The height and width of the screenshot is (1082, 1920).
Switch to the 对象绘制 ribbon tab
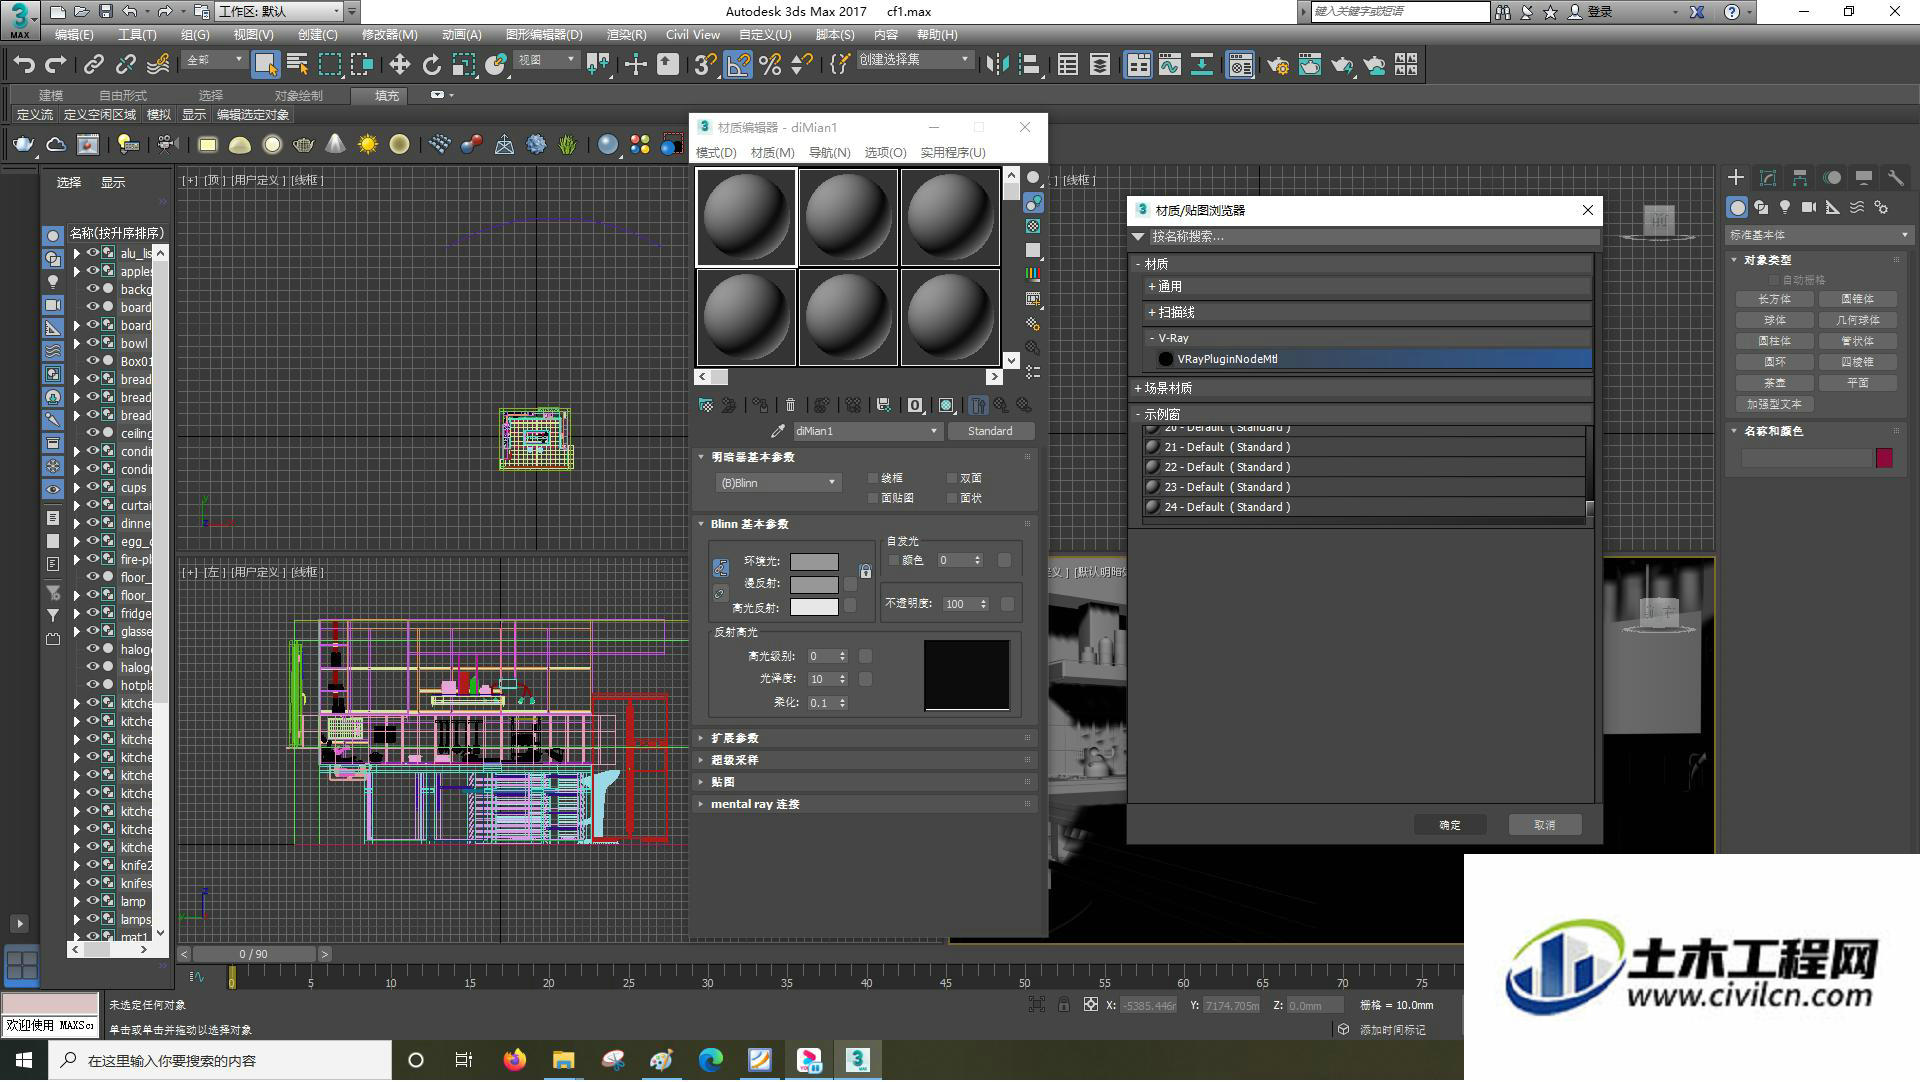(298, 96)
